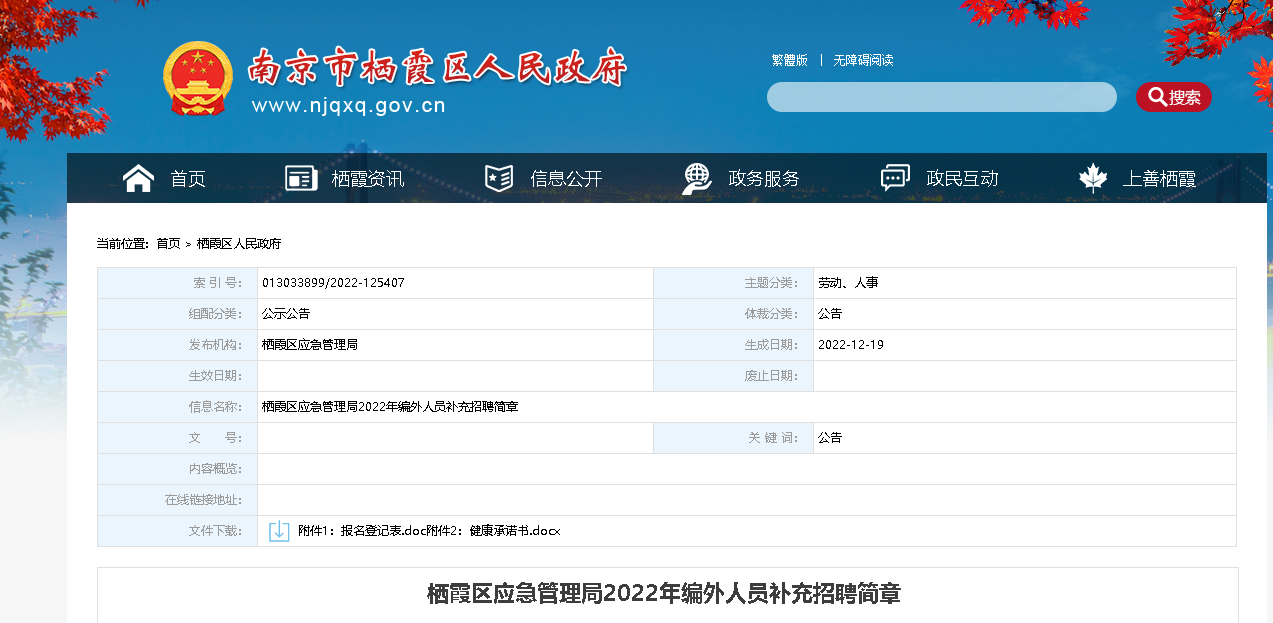Click the home house icon in navigation
This screenshot has width=1273, height=623.
pyautogui.click(x=138, y=178)
